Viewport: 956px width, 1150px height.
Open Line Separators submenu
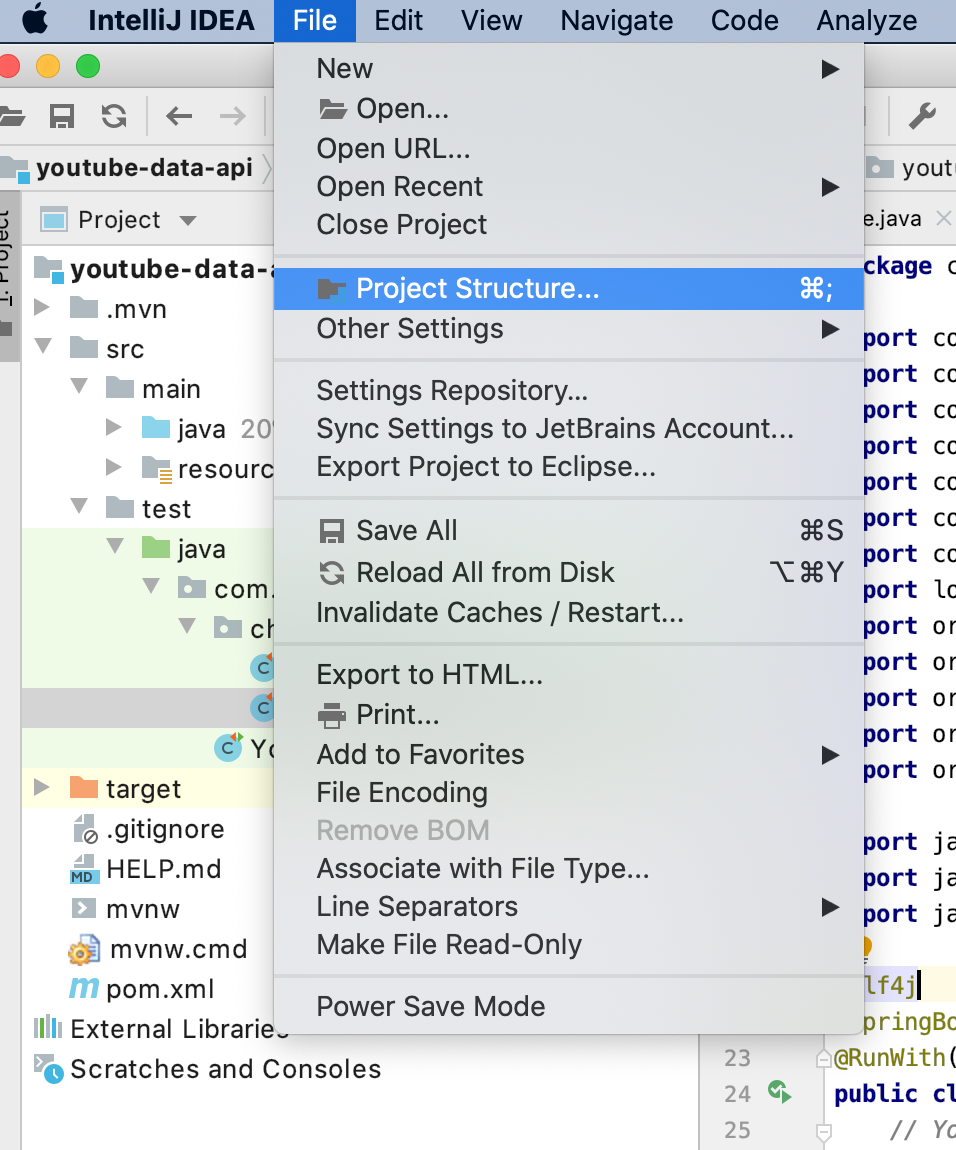pos(569,907)
